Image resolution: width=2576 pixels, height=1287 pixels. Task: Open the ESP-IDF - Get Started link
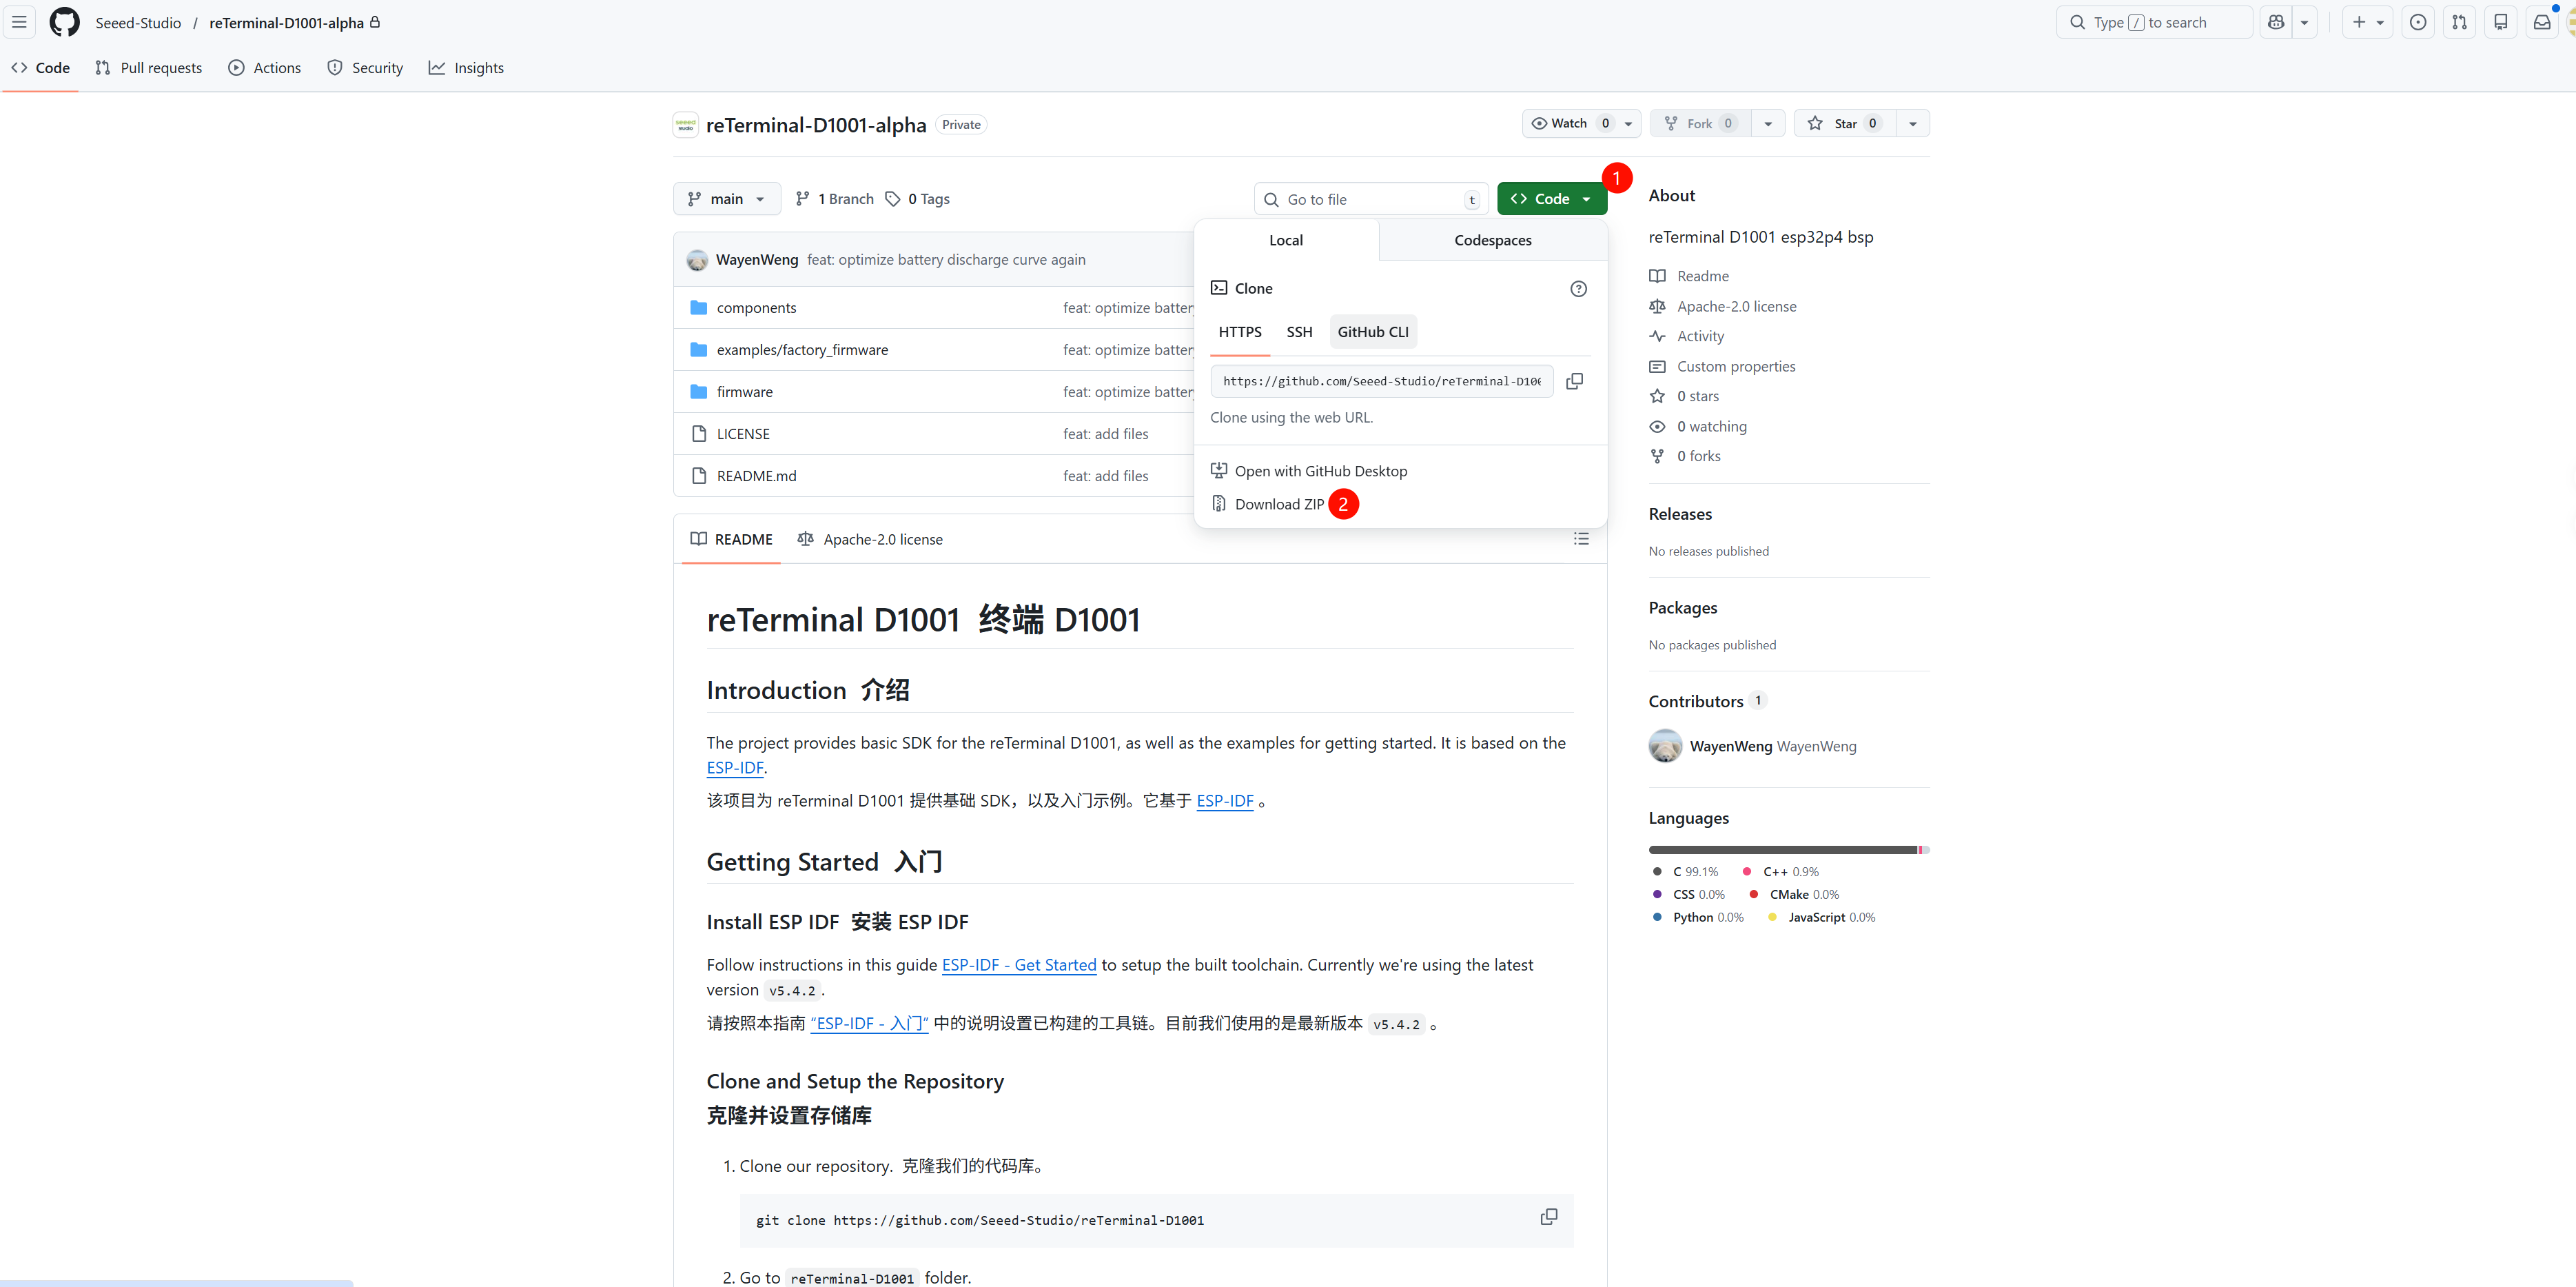click(x=1018, y=965)
